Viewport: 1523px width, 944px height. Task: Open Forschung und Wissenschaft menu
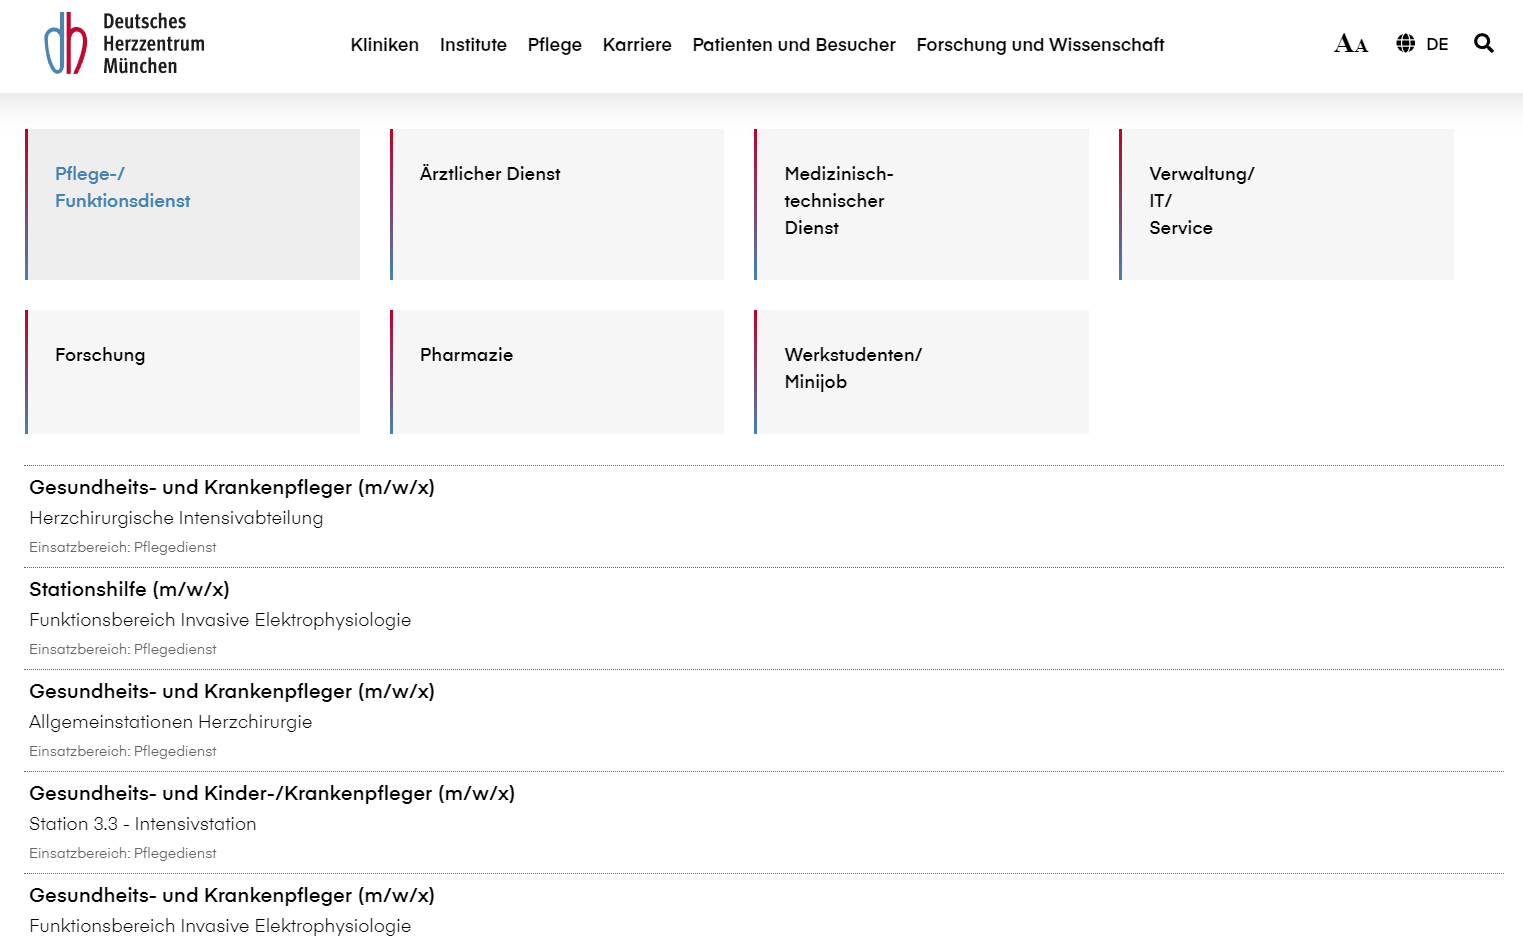(x=1040, y=45)
